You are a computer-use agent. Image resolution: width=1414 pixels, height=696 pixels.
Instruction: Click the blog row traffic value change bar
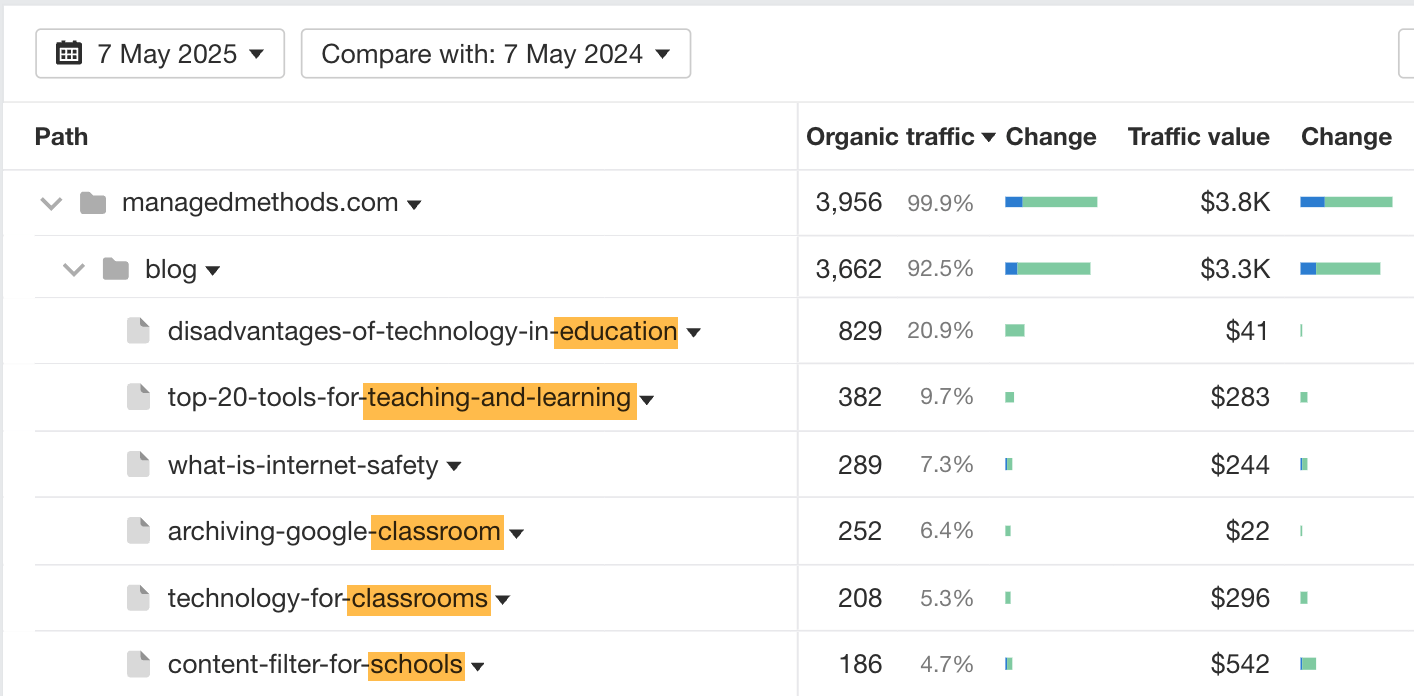click(x=1340, y=269)
